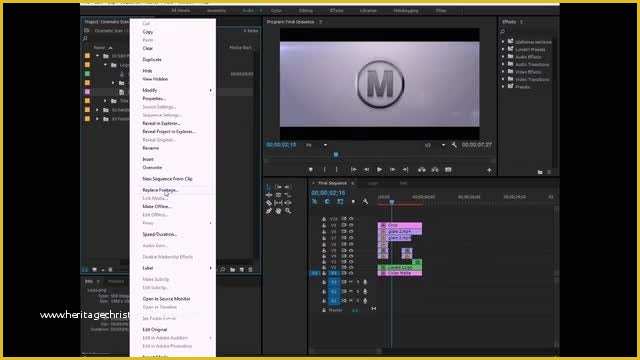Click the Extract button in Program monitor
The width and height of the screenshot is (640, 360).
(435, 169)
